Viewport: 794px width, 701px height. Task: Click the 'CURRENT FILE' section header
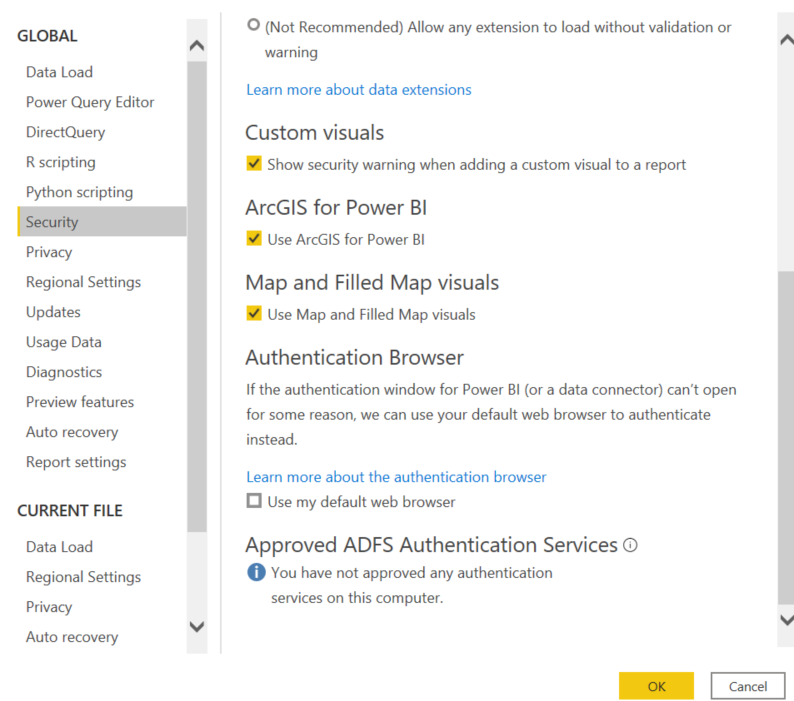coord(70,511)
